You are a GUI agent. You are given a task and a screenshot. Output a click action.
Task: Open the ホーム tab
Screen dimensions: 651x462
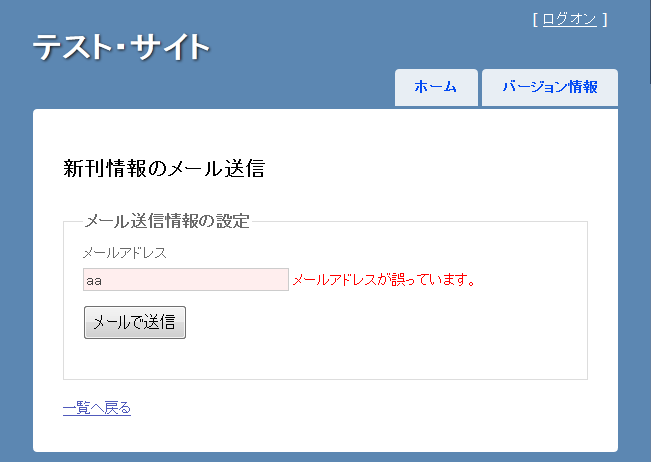(x=436, y=87)
